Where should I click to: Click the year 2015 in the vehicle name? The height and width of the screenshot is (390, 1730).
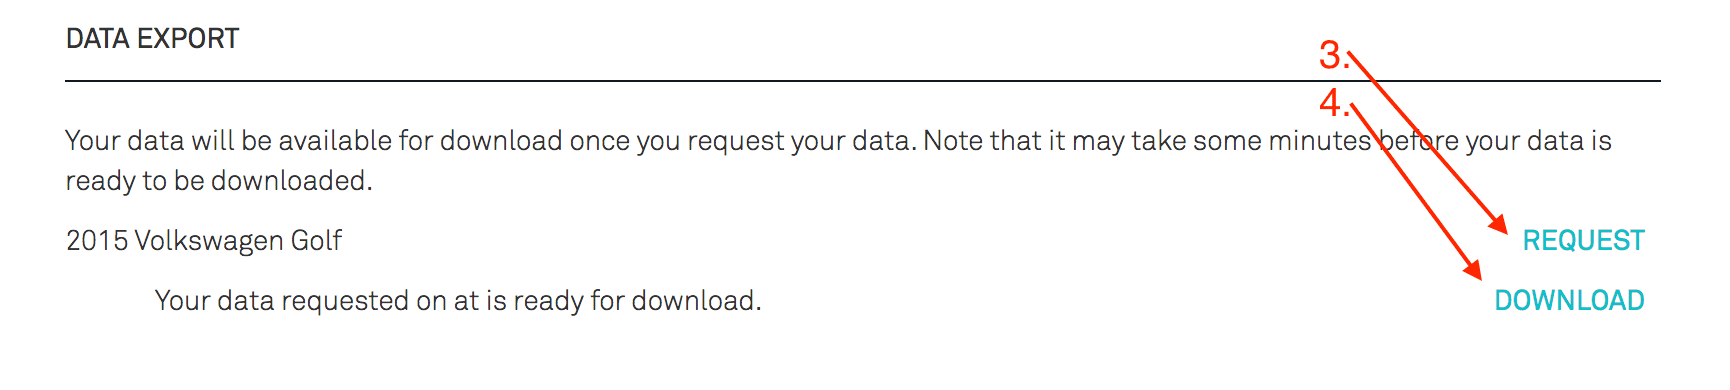(x=96, y=241)
